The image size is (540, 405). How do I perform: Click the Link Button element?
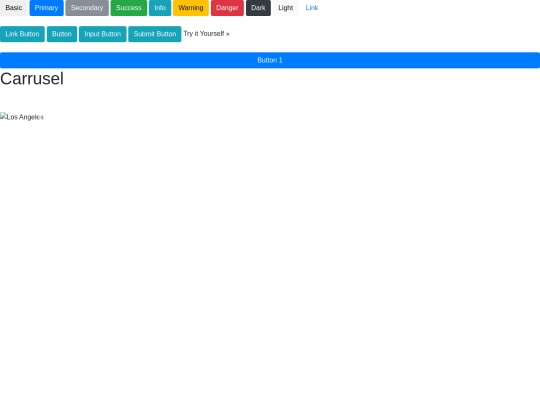click(22, 34)
